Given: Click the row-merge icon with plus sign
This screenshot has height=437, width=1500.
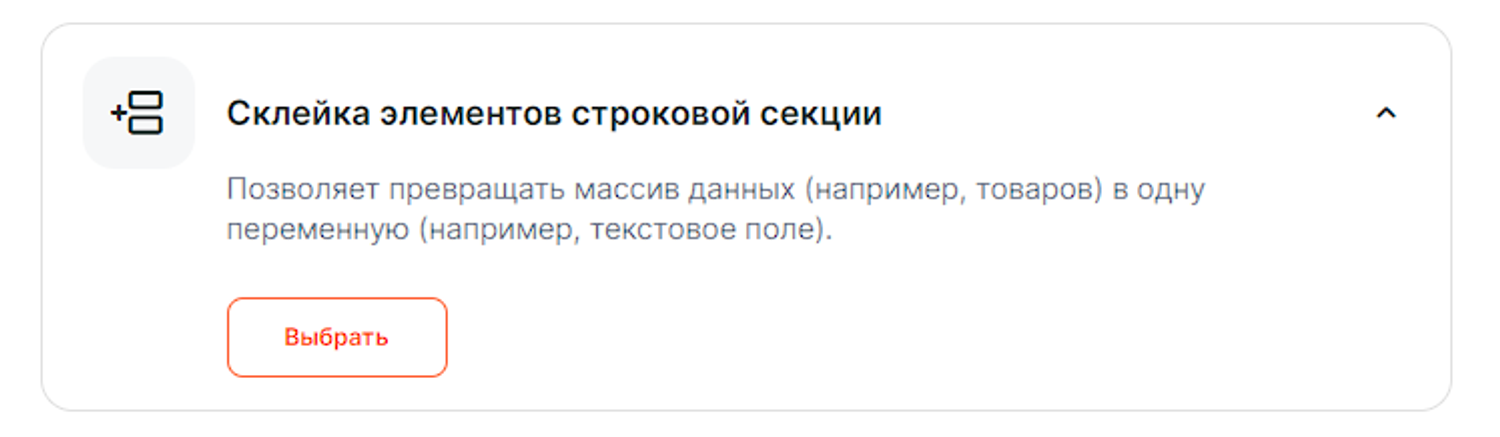Looking at the screenshot, I should point(137,113).
